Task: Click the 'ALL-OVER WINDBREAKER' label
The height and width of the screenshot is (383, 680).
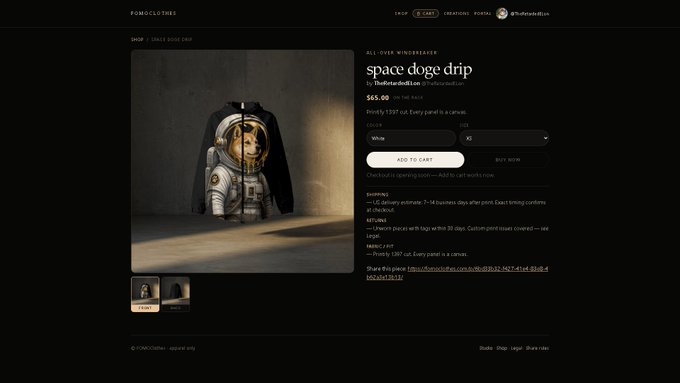Action: point(402,53)
